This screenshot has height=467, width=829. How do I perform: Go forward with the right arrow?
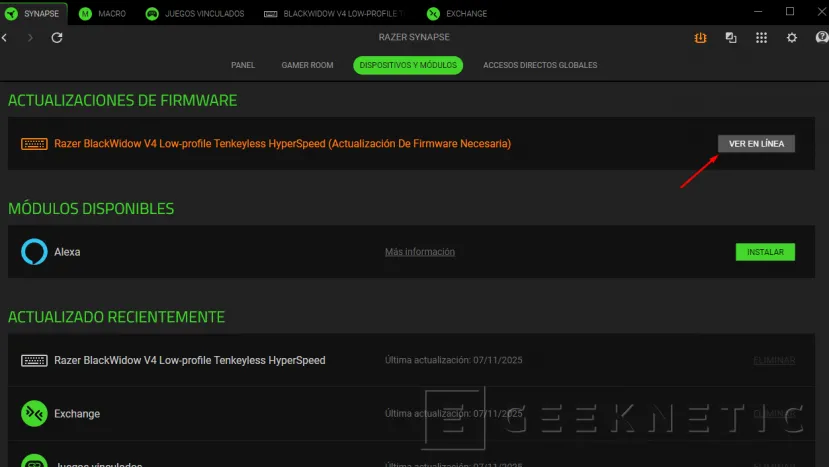[x=30, y=38]
